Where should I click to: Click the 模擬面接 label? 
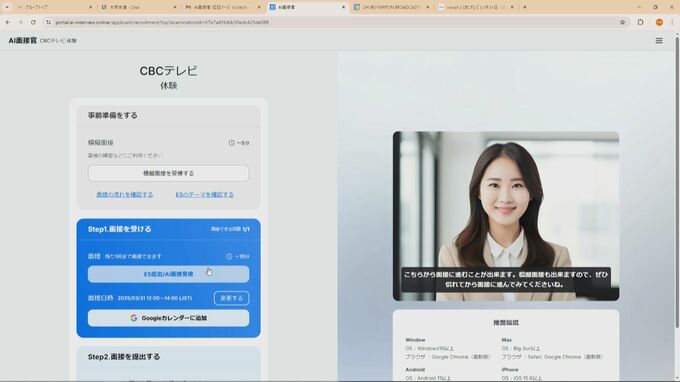coord(101,143)
